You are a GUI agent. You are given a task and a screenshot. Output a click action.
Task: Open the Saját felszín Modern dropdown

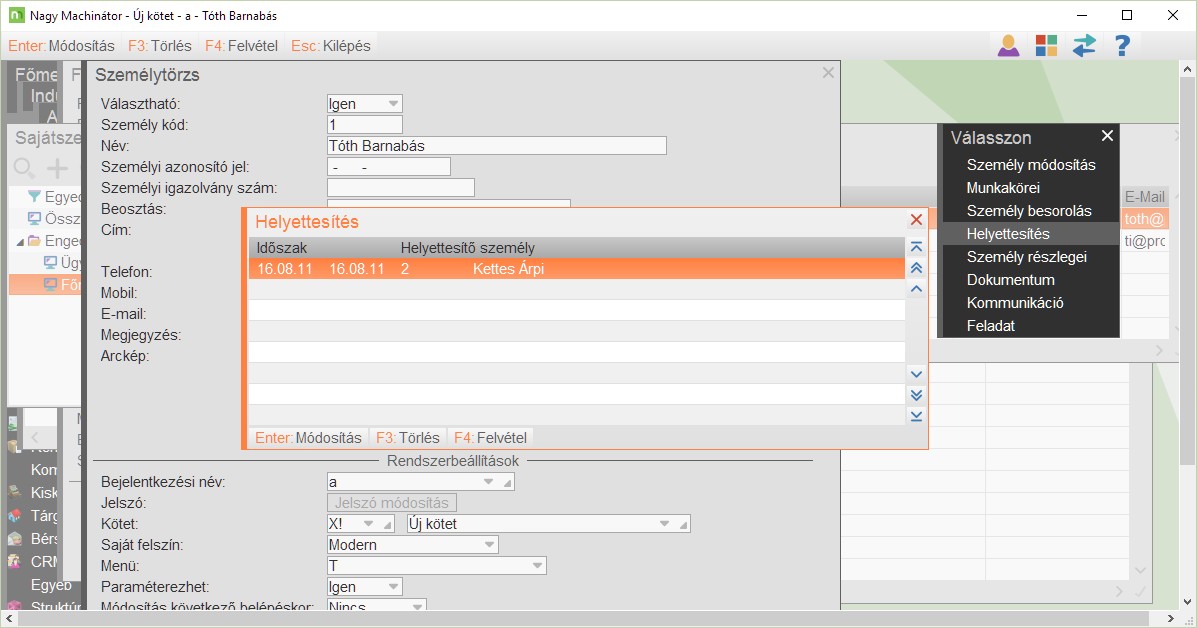(489, 544)
